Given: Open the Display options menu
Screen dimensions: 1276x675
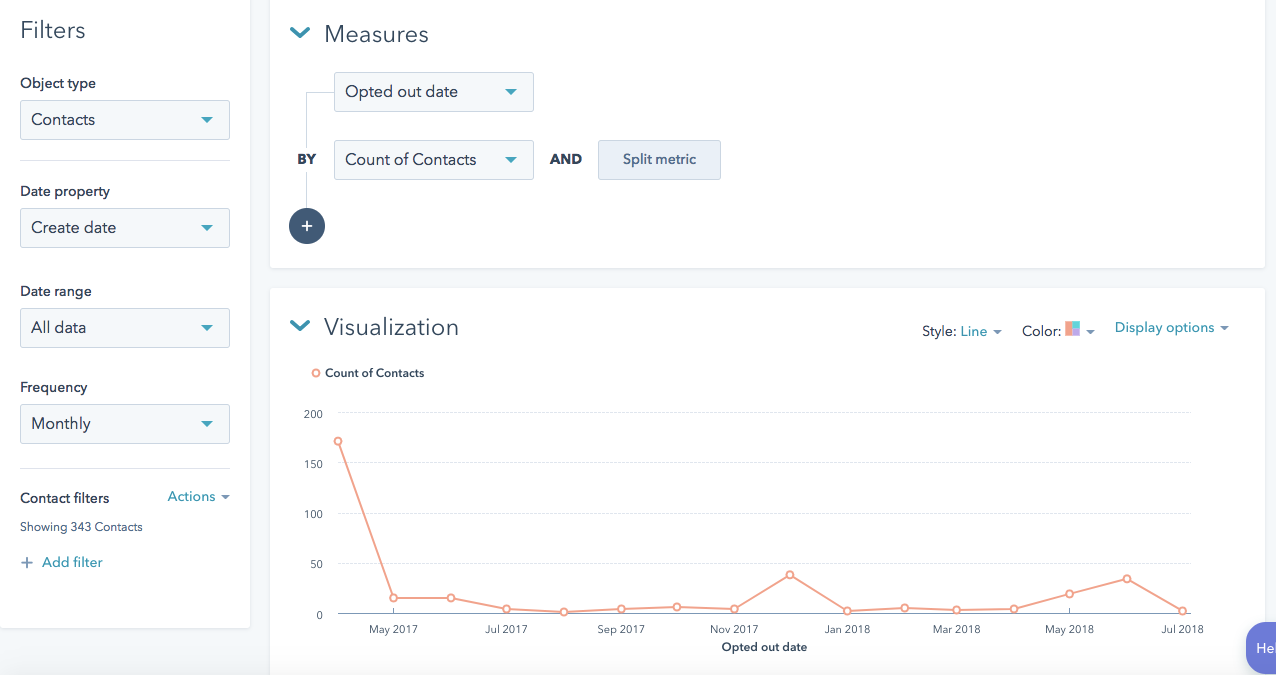Looking at the screenshot, I should coord(1171,327).
